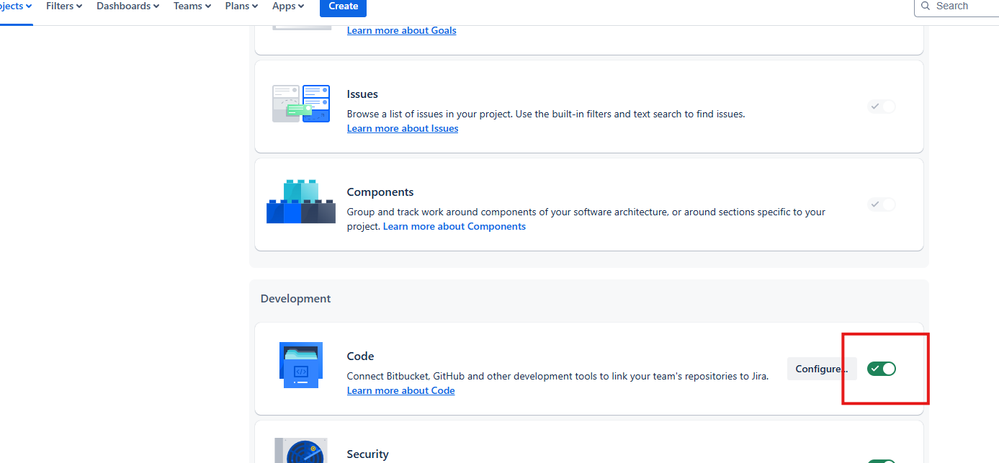This screenshot has width=999, height=463.
Task: Click the Issues feature illustration icon
Action: coord(301,103)
